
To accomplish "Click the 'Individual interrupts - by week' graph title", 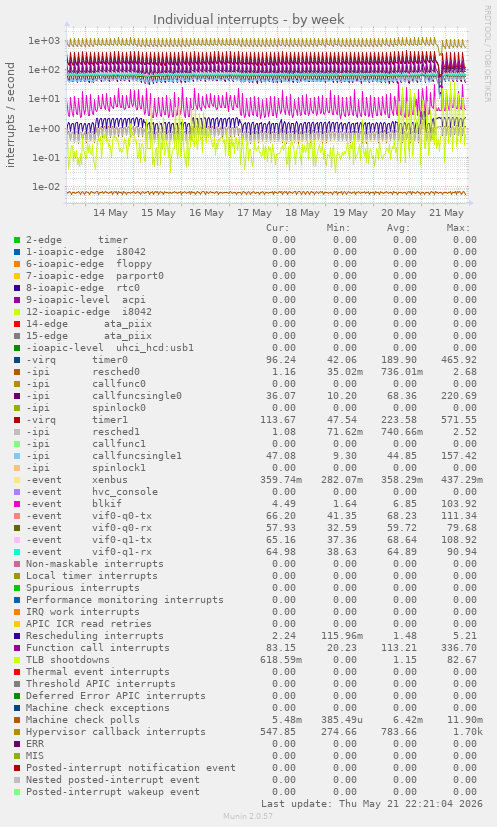I will [x=248, y=20].
